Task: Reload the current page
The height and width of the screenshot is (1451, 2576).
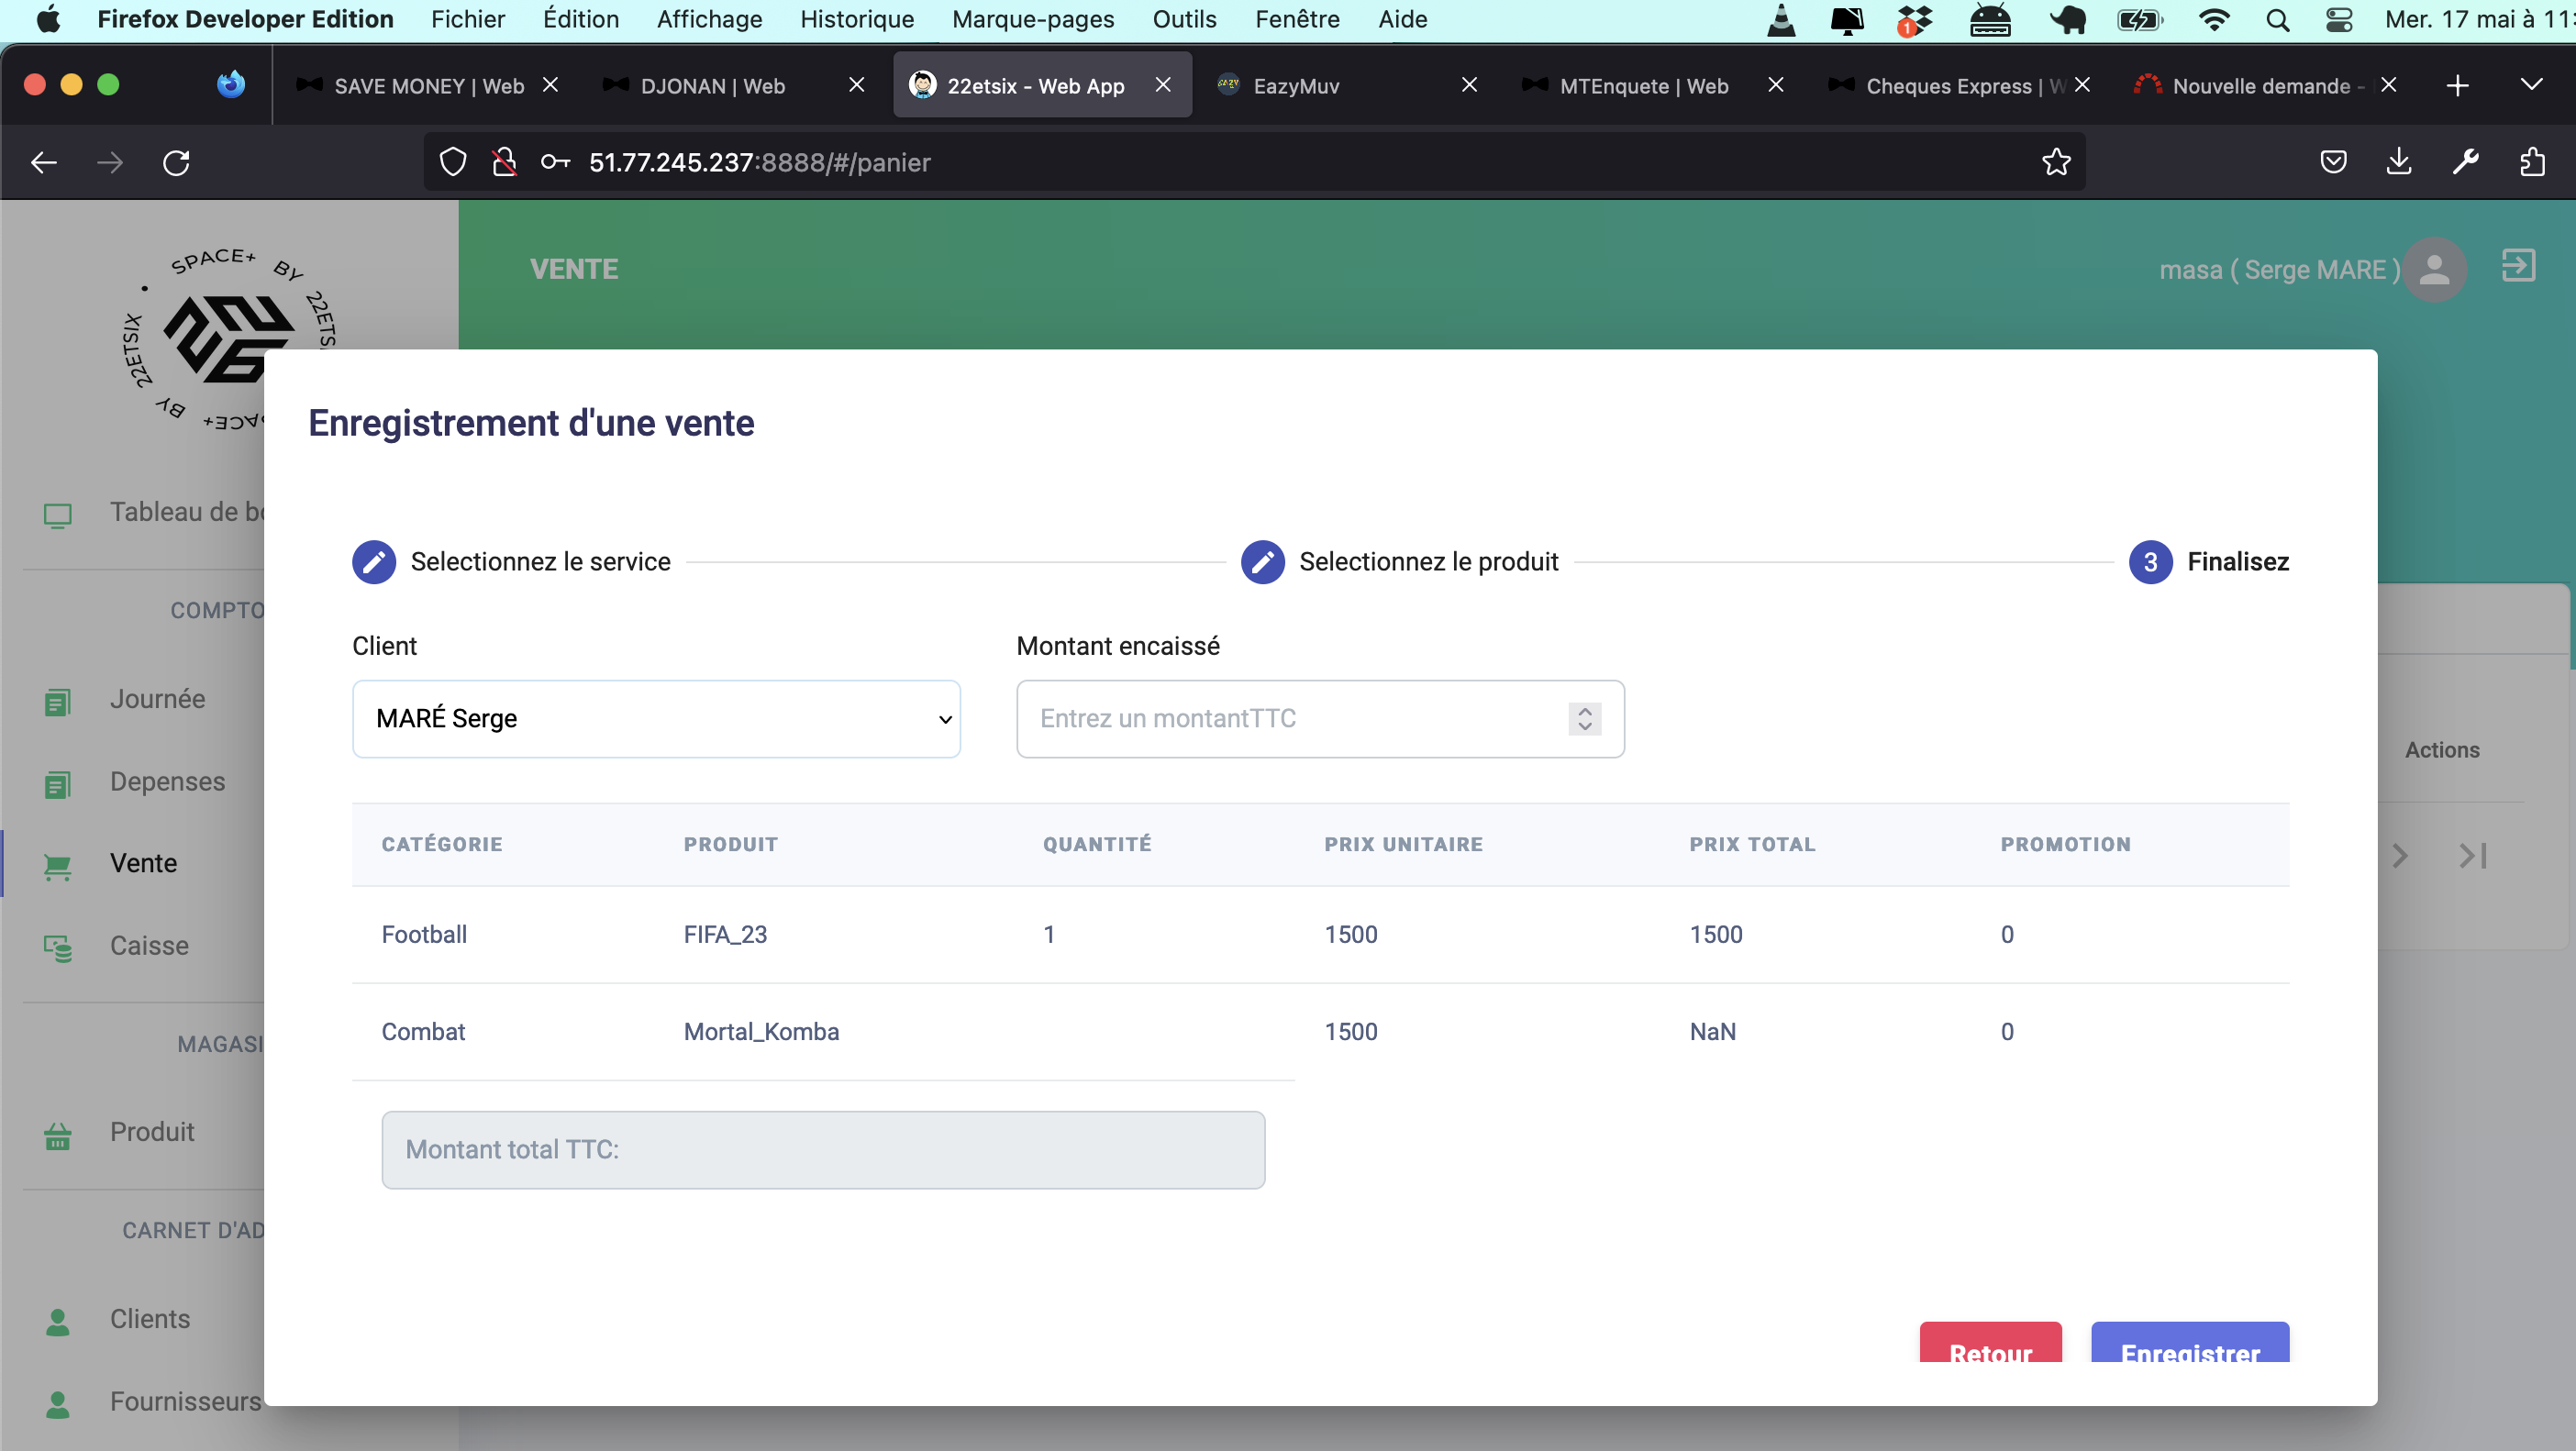Action: [176, 162]
